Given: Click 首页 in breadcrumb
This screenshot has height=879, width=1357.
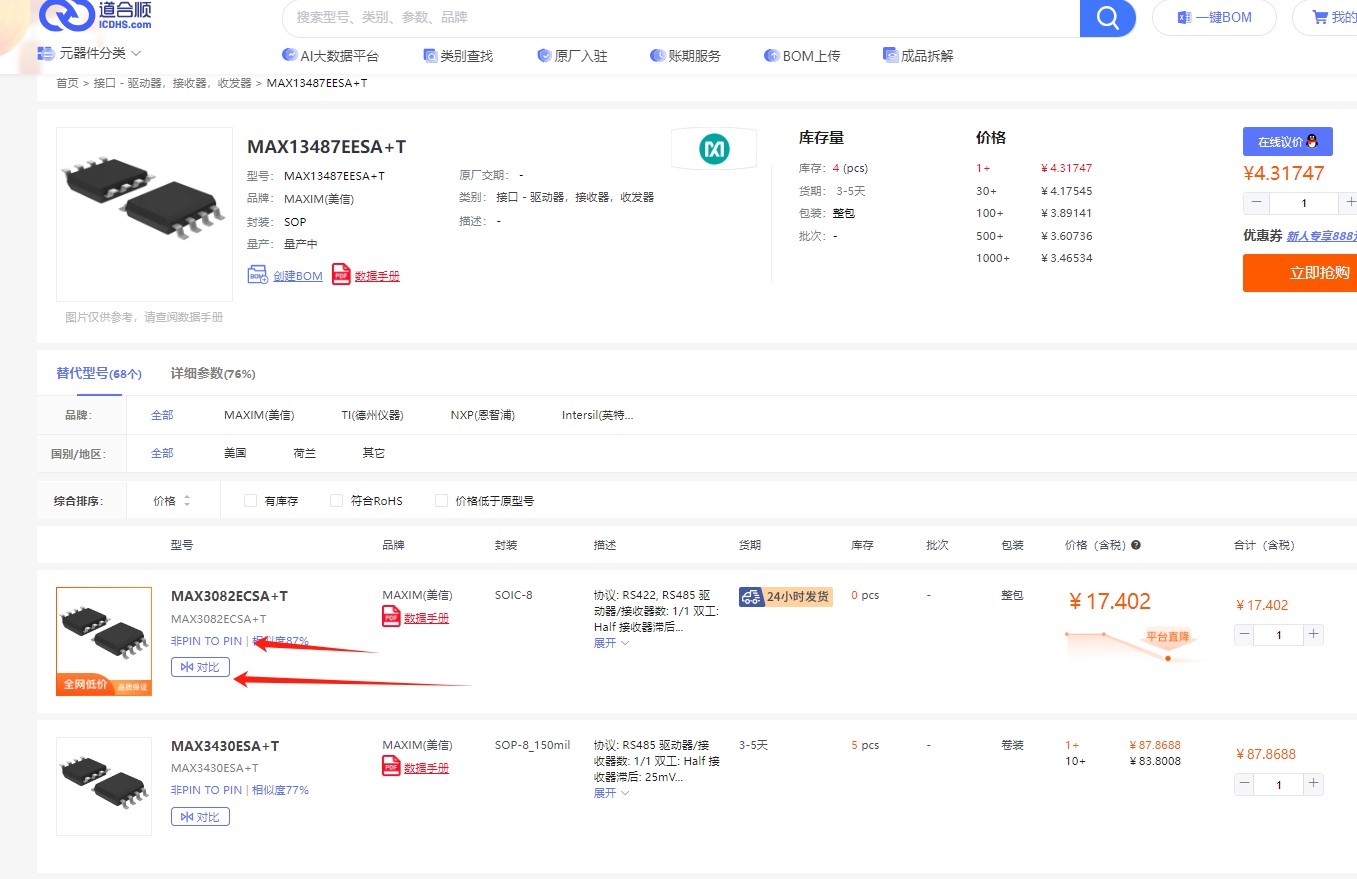Looking at the screenshot, I should [x=67, y=83].
